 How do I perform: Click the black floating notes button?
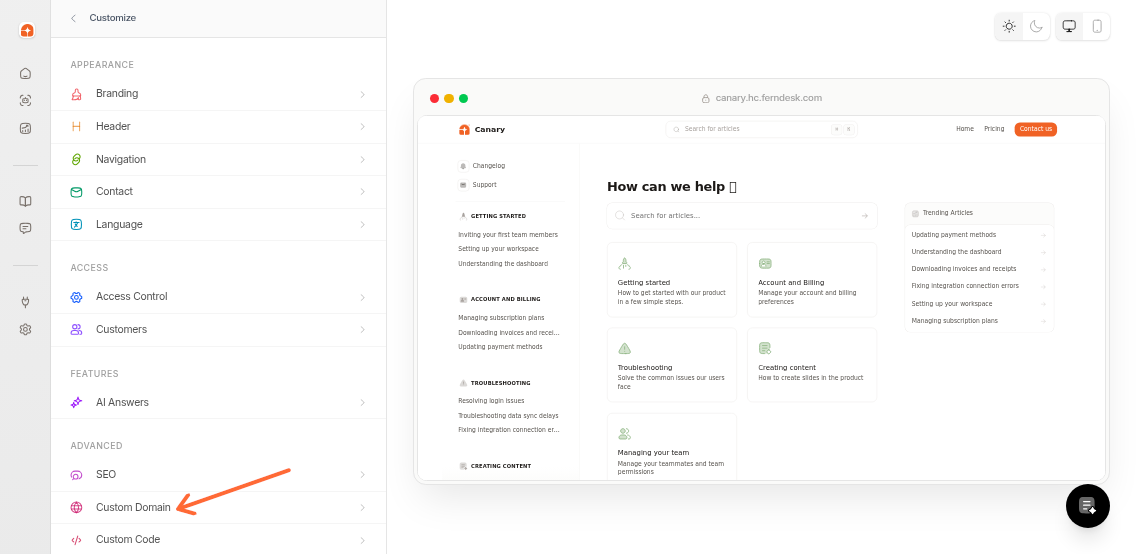click(1087, 506)
